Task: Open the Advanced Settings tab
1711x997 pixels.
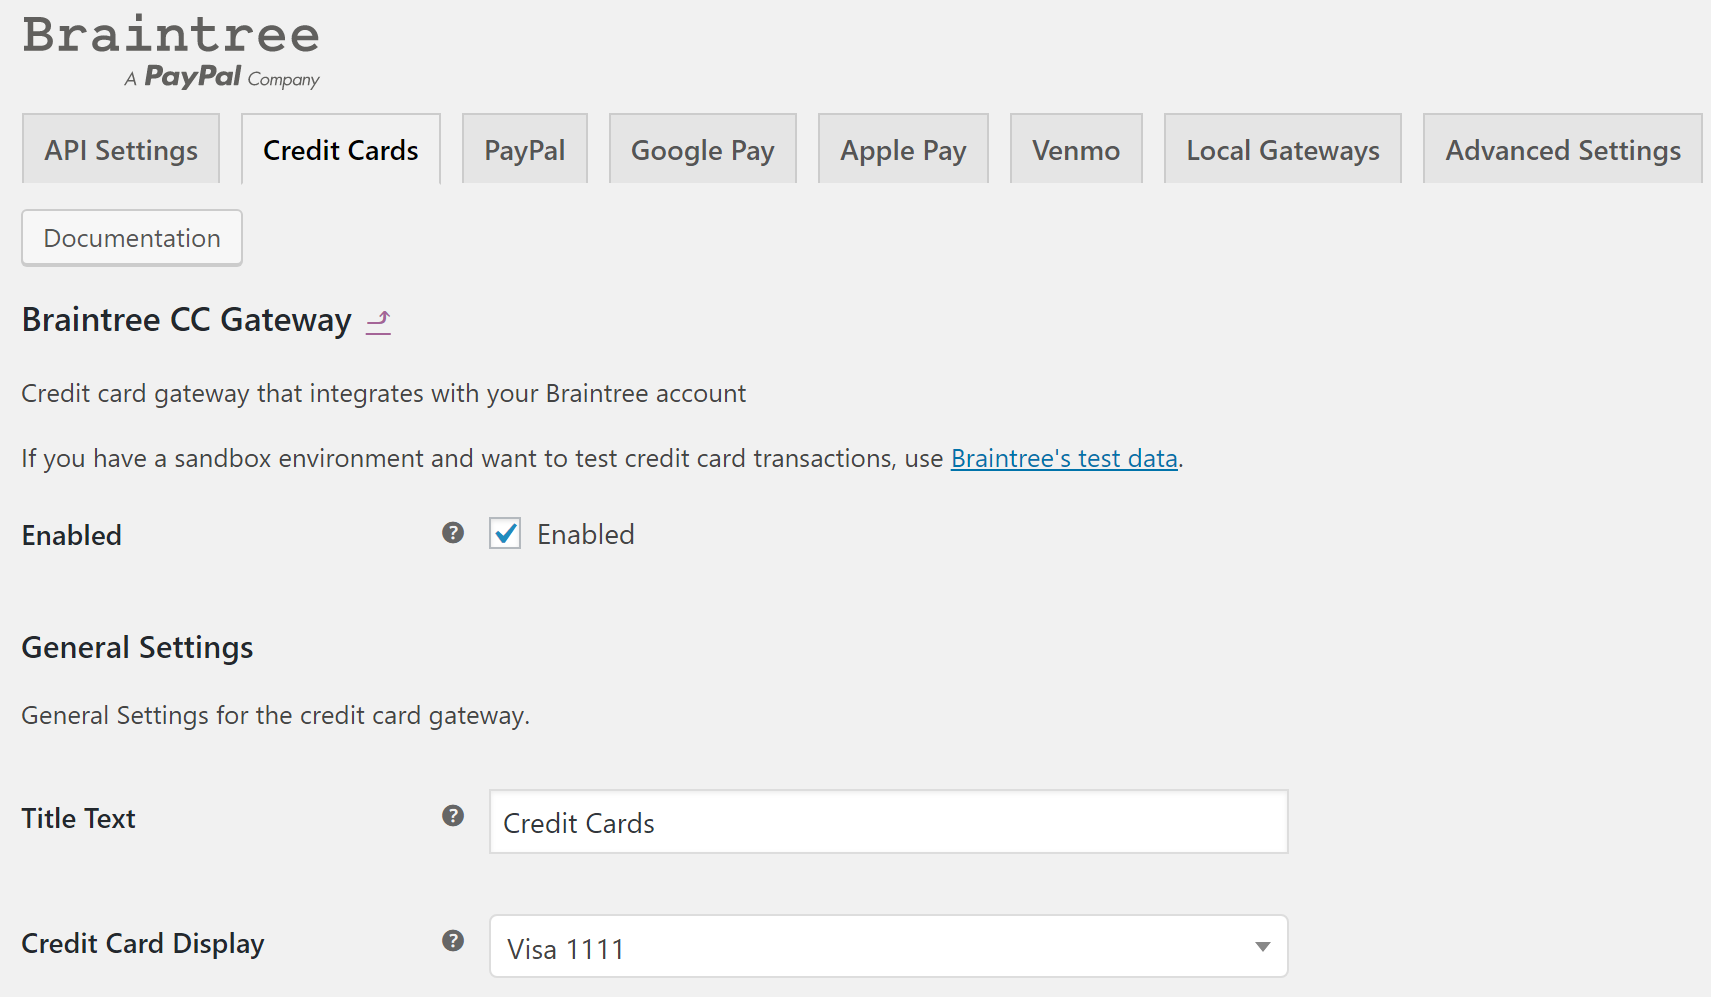Action: pos(1563,150)
